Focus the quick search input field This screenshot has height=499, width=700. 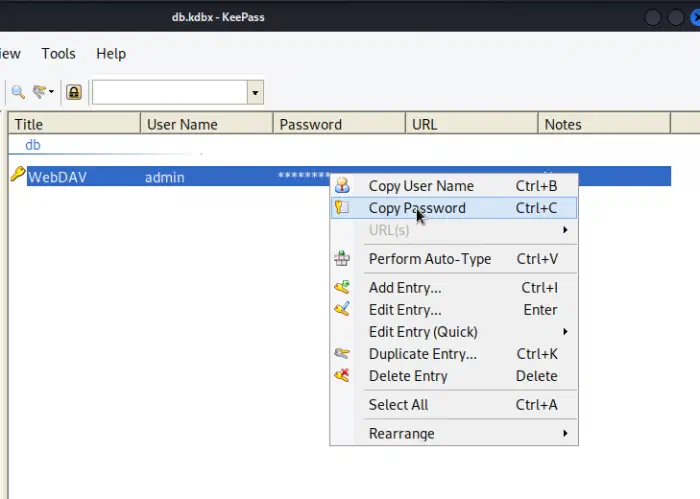tap(170, 92)
